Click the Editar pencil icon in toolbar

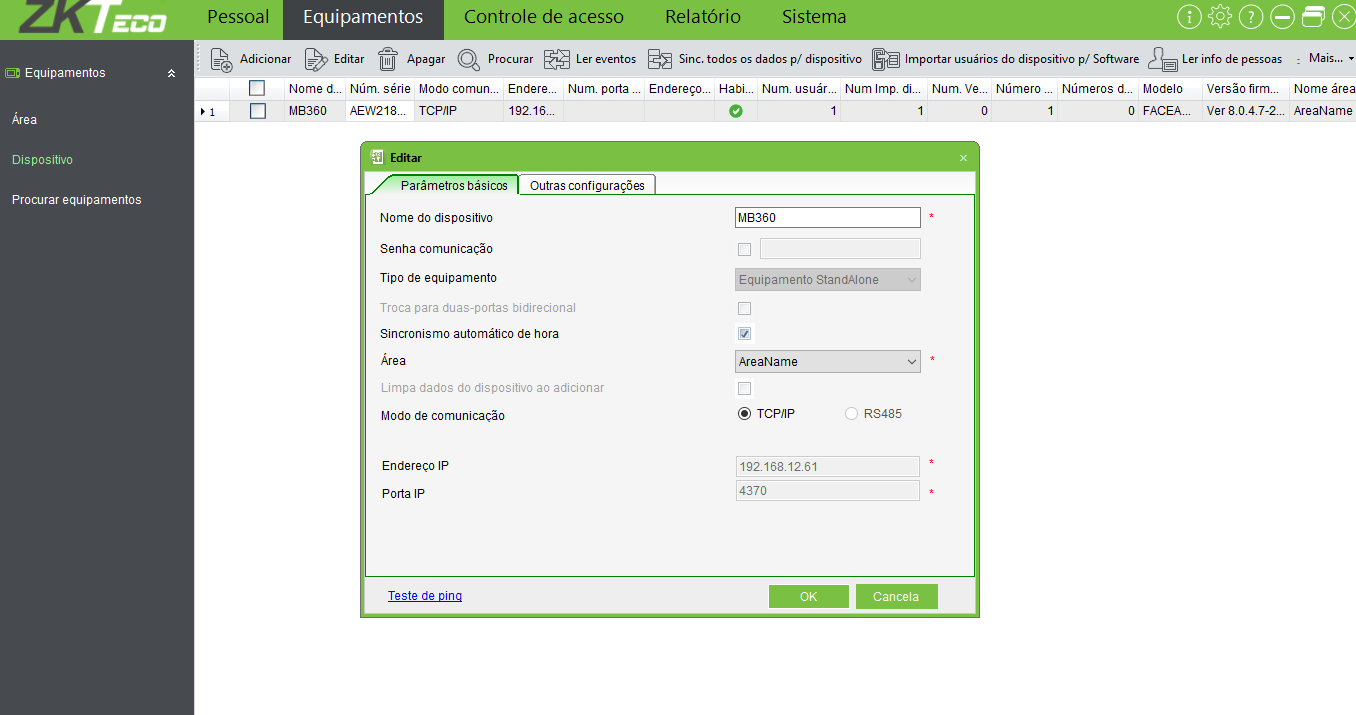[x=316, y=59]
